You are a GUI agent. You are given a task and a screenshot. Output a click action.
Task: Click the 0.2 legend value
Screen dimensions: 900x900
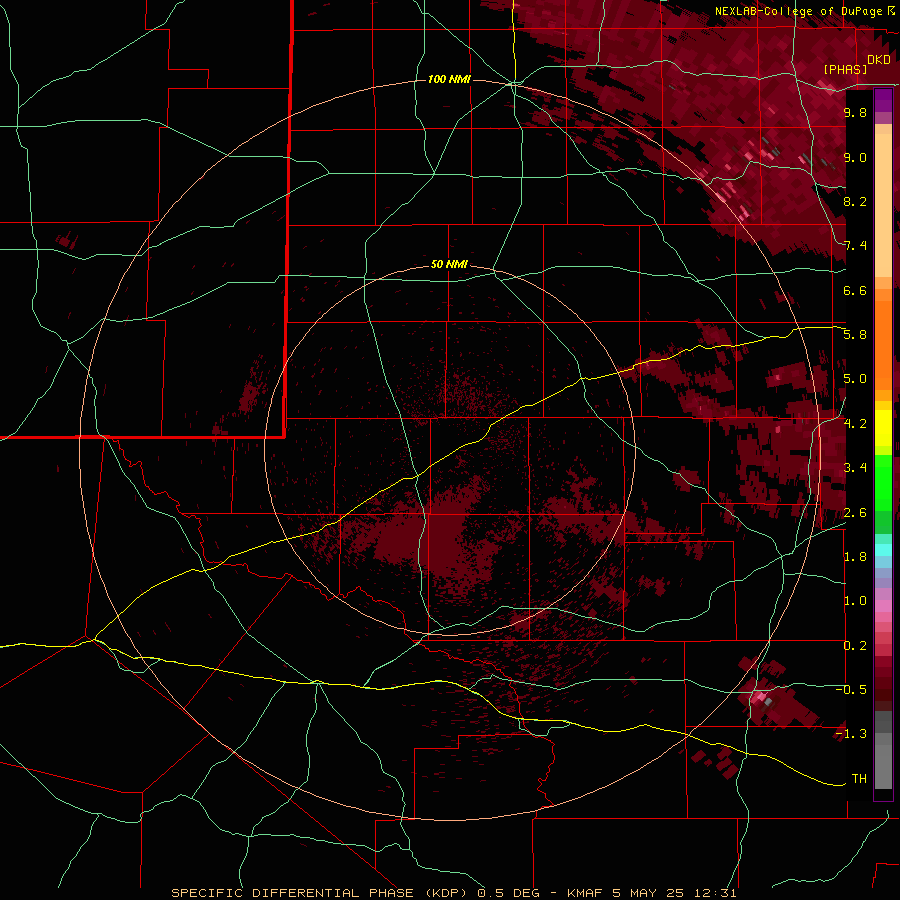click(x=855, y=646)
